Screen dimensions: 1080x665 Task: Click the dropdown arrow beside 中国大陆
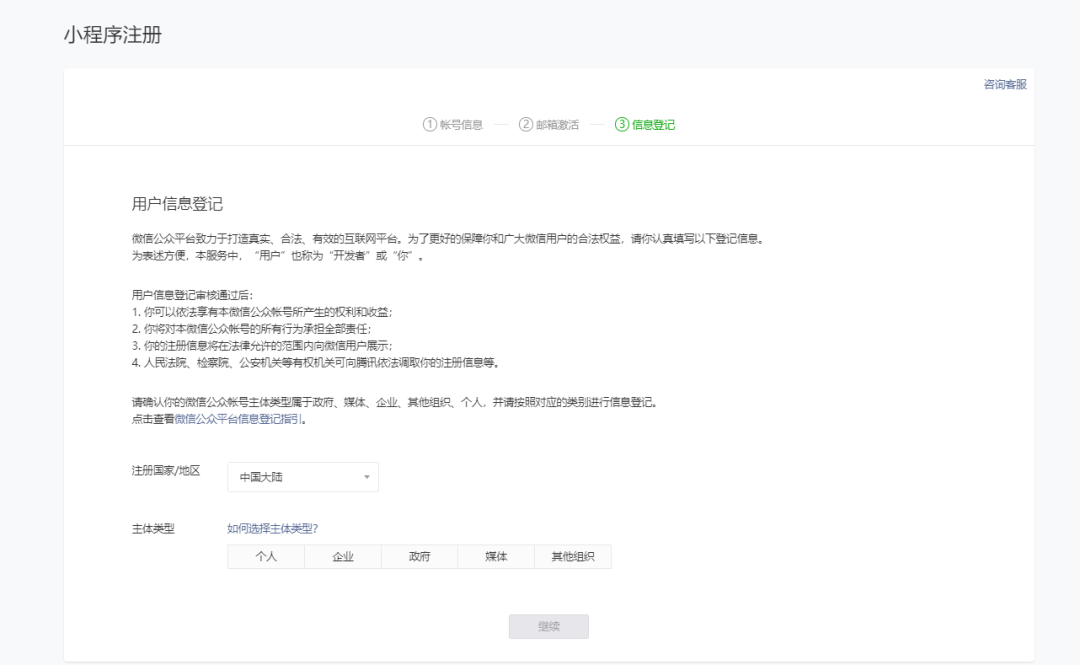[x=366, y=477]
